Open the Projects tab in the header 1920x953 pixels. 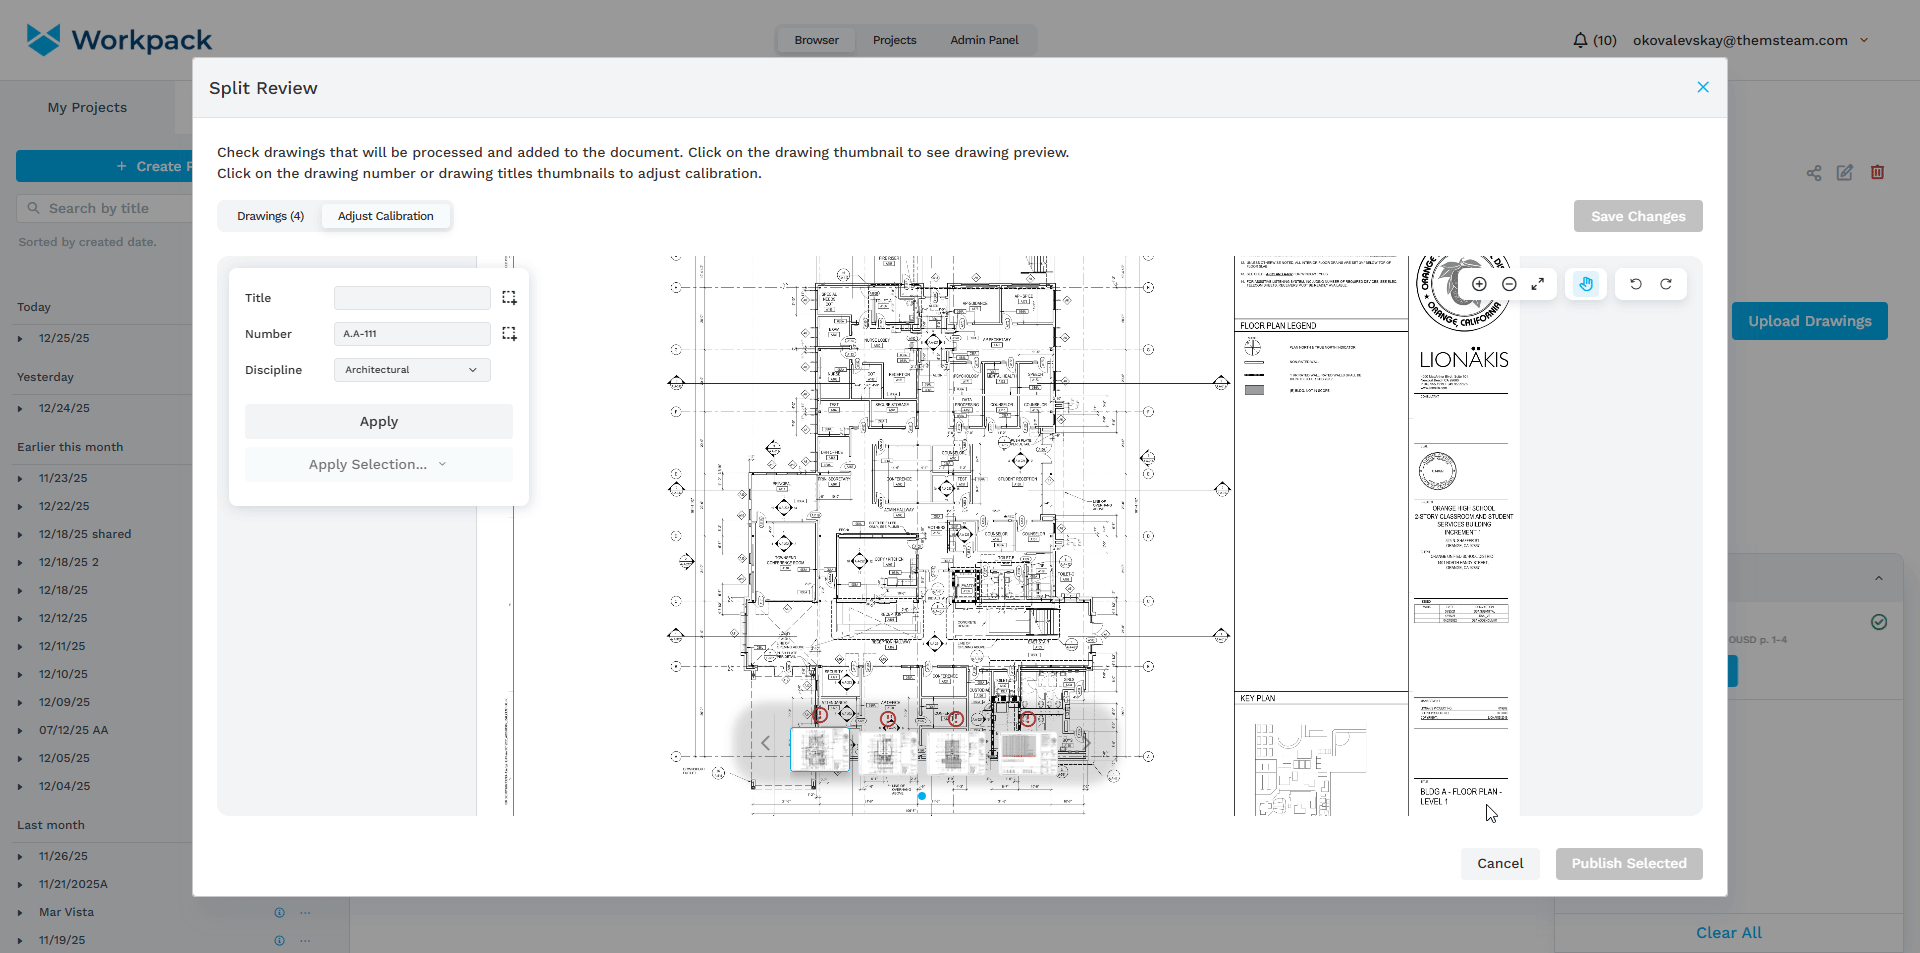tap(894, 40)
